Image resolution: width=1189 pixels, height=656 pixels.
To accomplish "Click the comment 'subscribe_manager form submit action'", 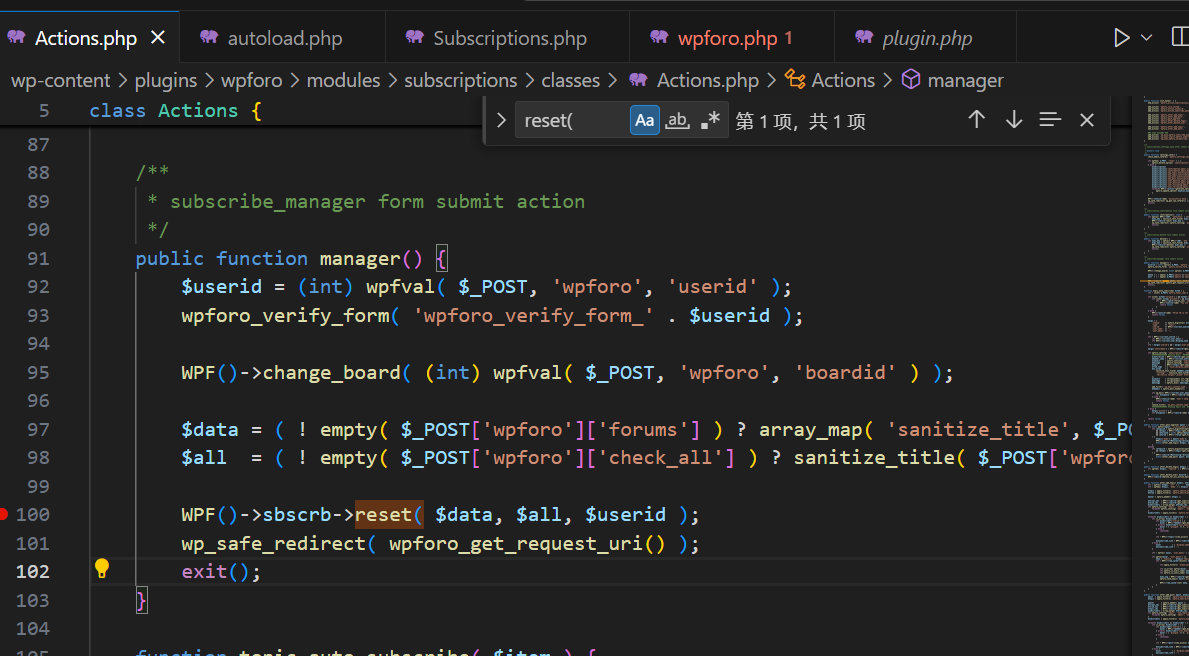I will click(378, 202).
